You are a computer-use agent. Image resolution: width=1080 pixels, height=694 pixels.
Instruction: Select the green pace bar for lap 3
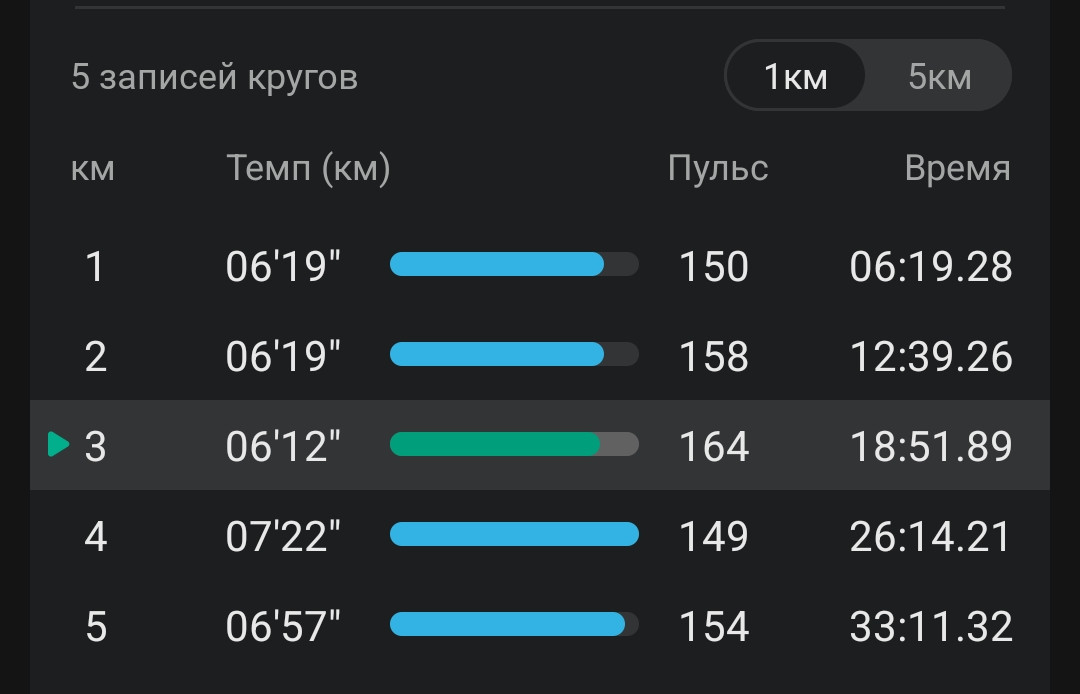(x=514, y=444)
